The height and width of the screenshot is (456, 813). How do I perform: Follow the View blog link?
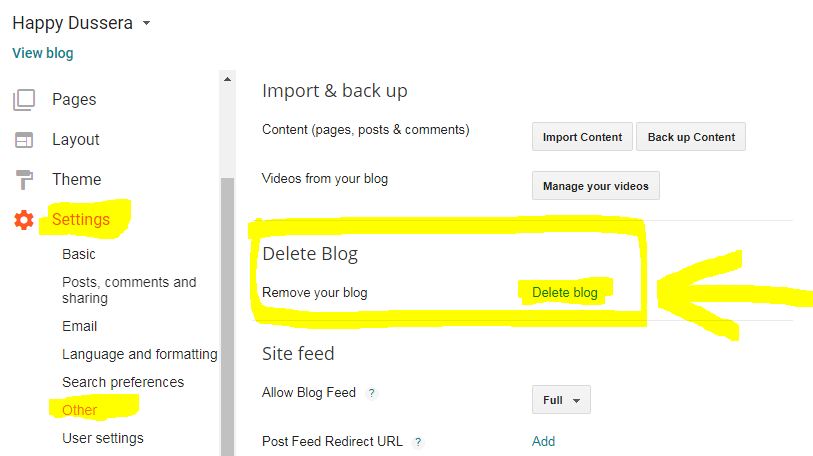[43, 53]
